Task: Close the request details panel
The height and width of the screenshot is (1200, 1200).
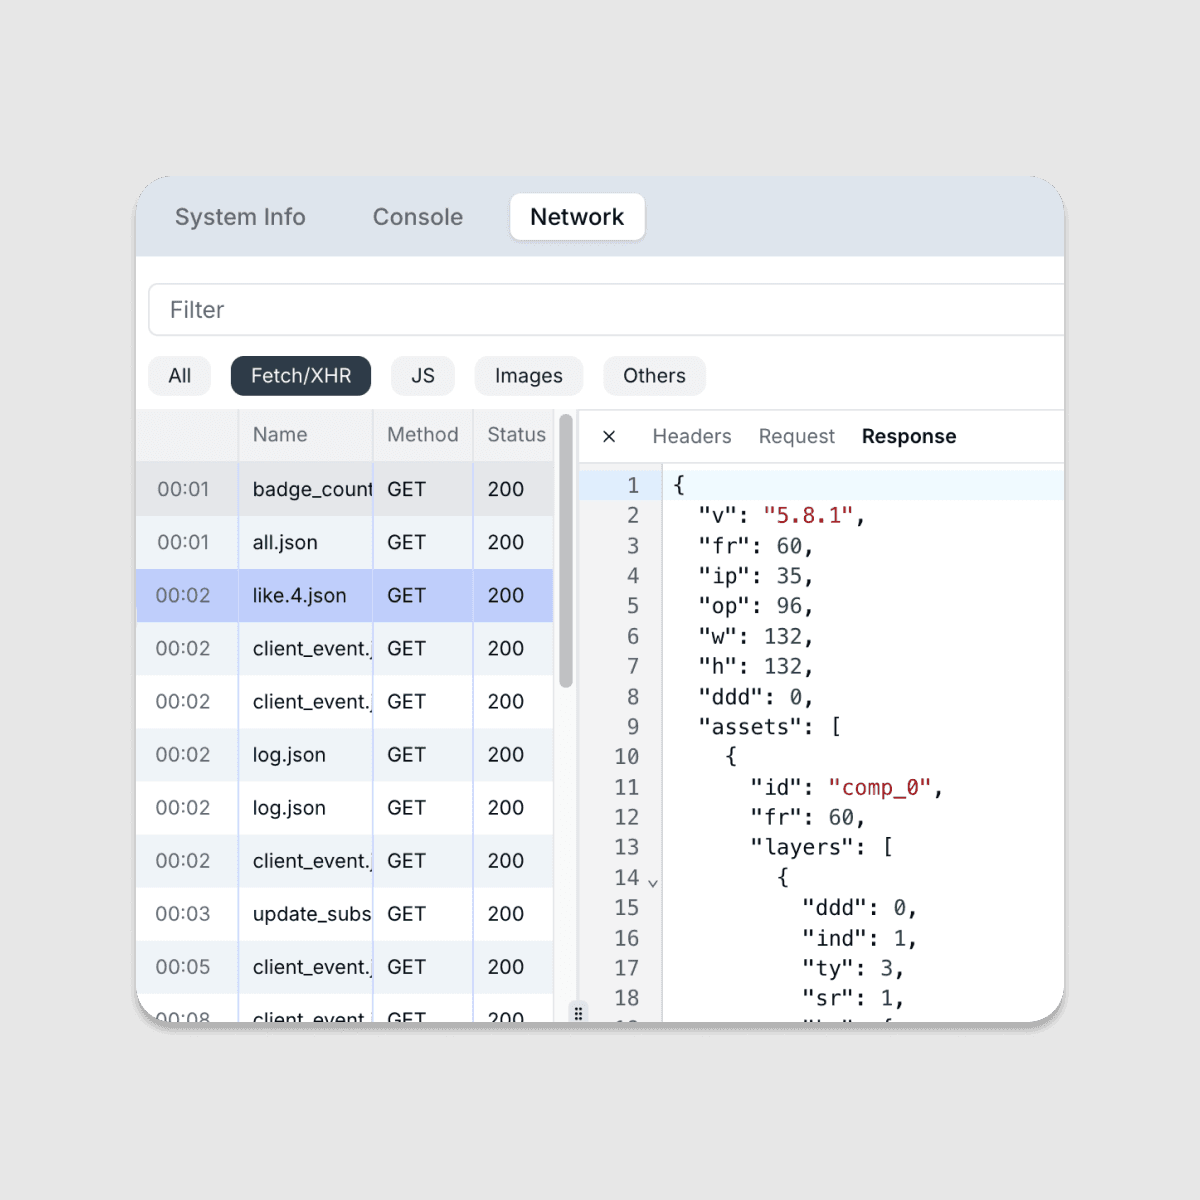Action: 609,437
